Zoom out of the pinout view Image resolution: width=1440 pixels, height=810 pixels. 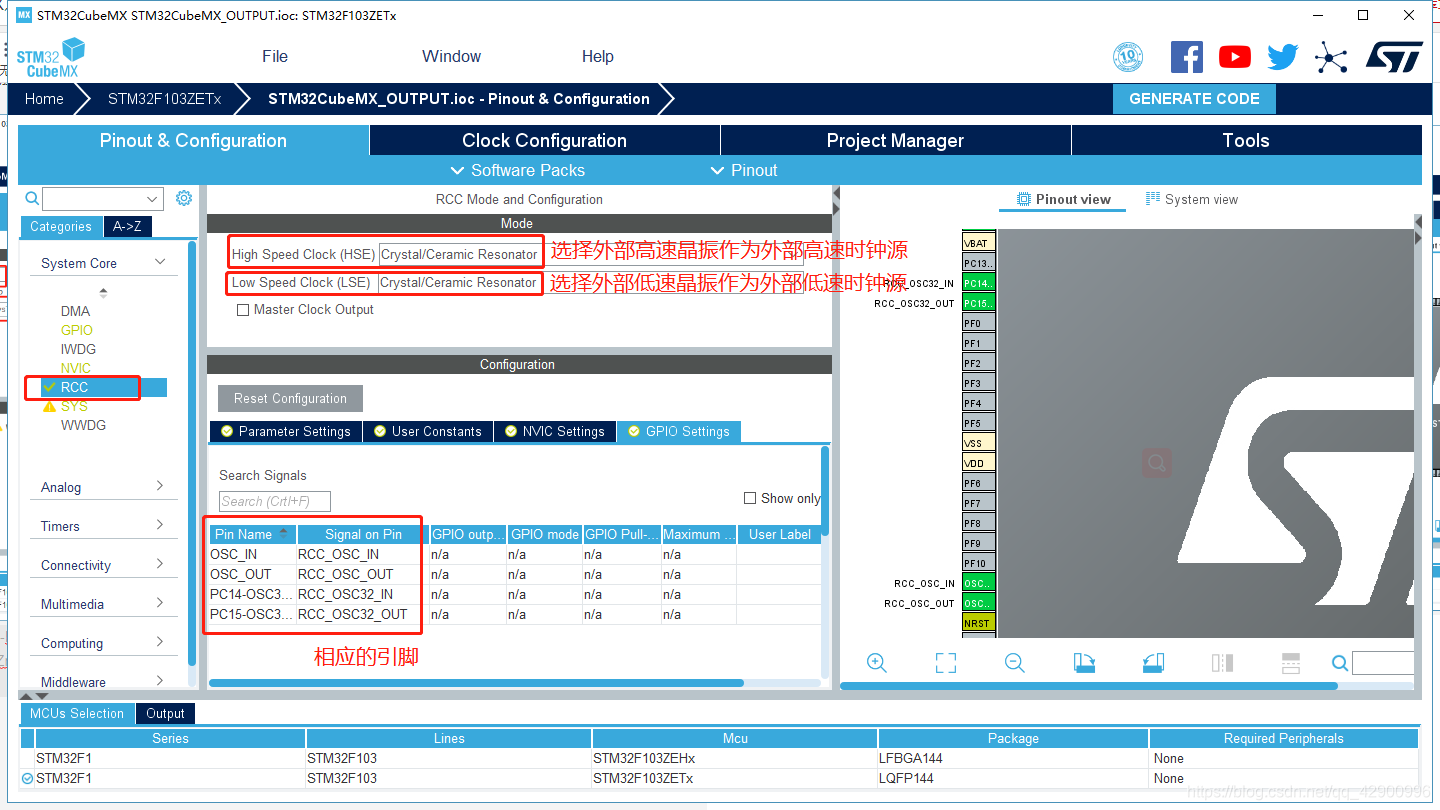pos(1014,663)
